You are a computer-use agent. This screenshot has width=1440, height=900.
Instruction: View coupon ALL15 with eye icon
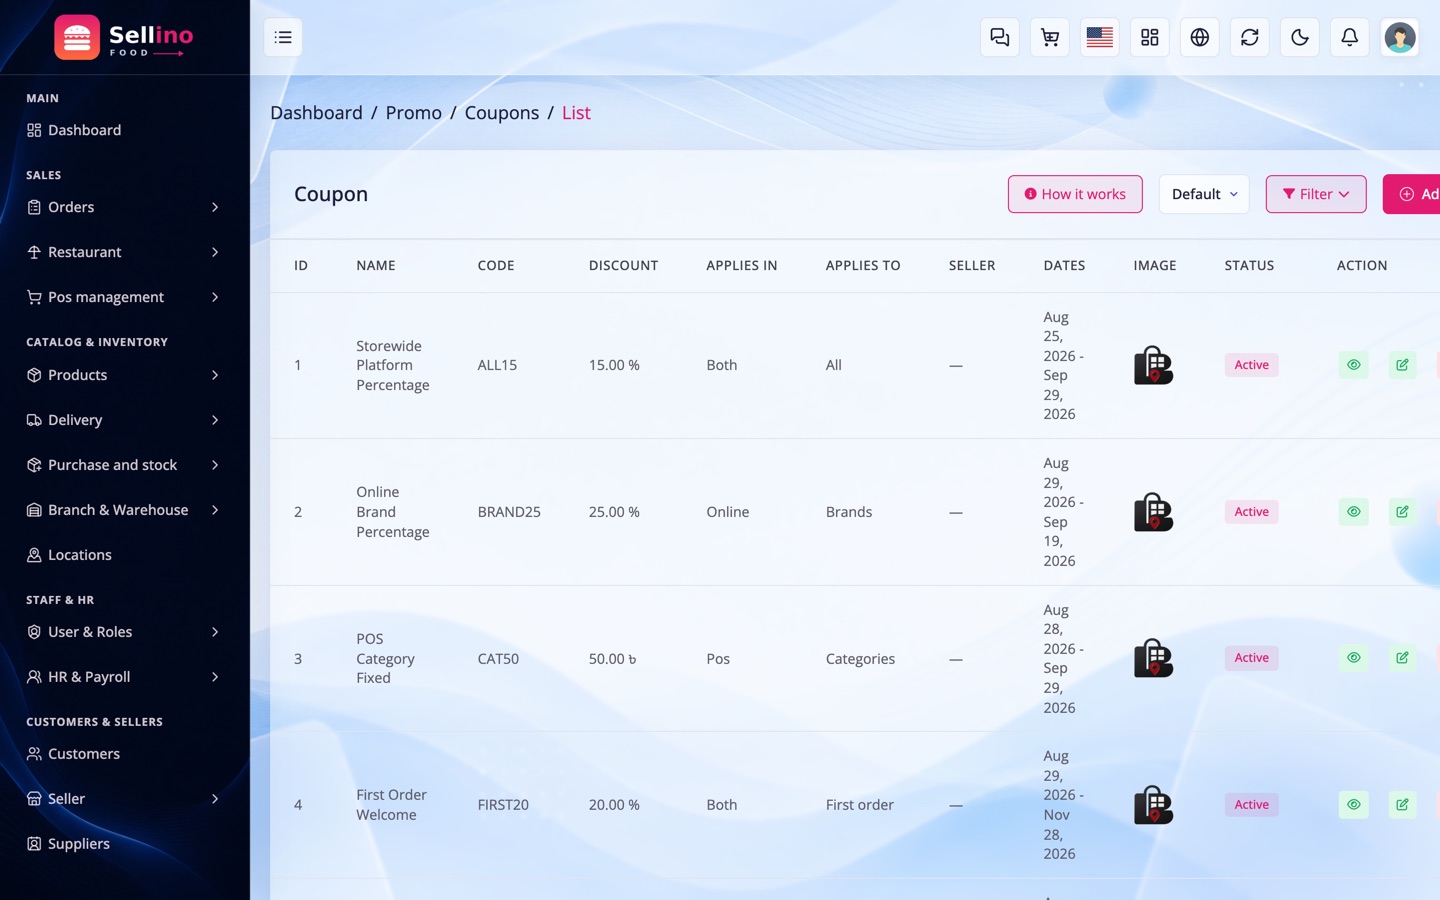(x=1353, y=365)
